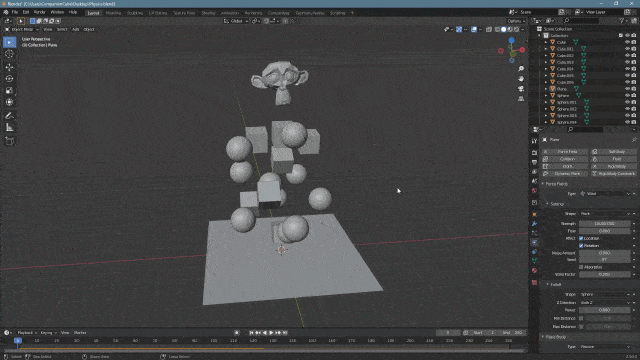Screen dimensions: 640x360
Task: Click the Flow value slider
Action: pos(605,231)
